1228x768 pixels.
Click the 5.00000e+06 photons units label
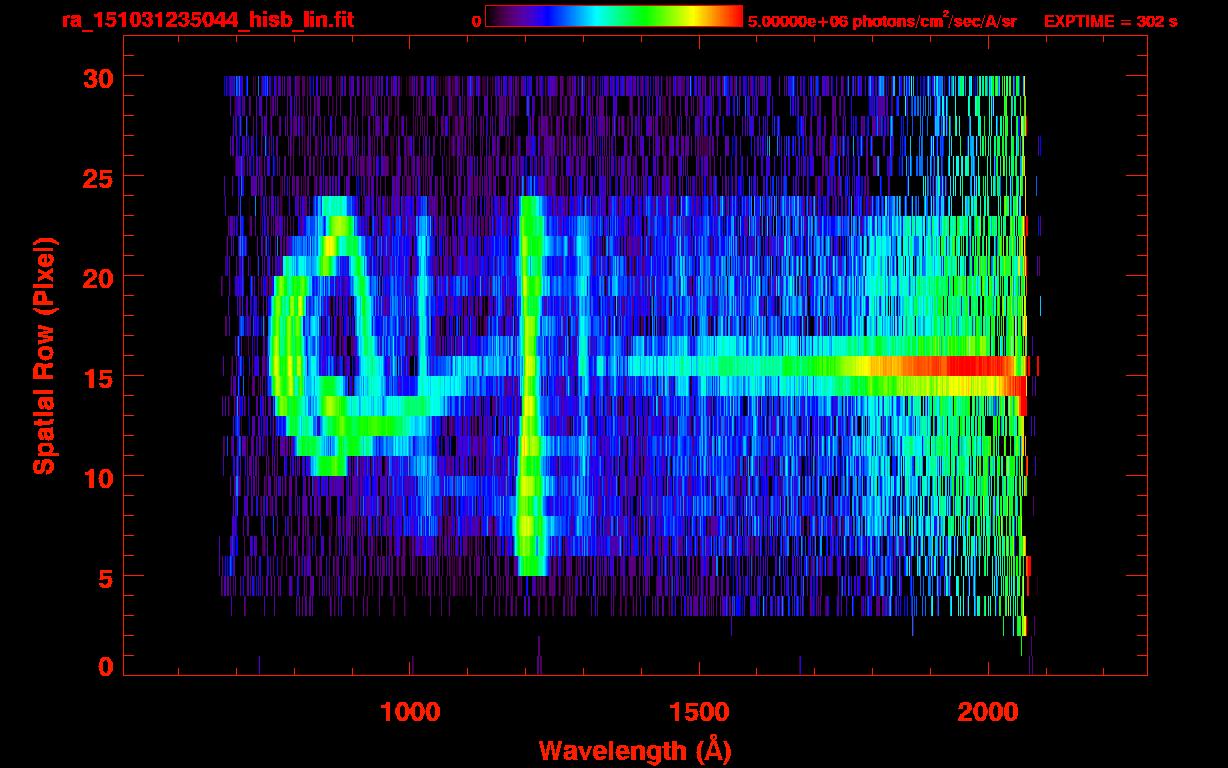(x=882, y=21)
